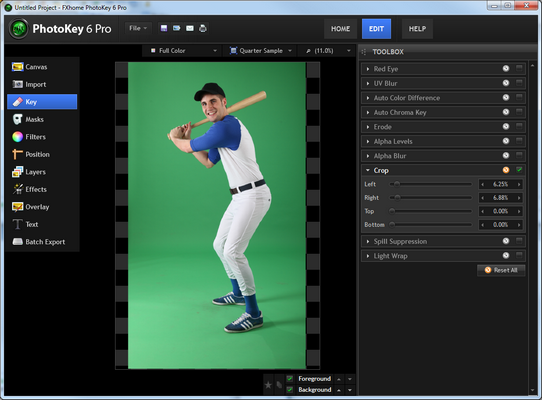Enable the Auto Color Difference checkbox

(x=519, y=97)
